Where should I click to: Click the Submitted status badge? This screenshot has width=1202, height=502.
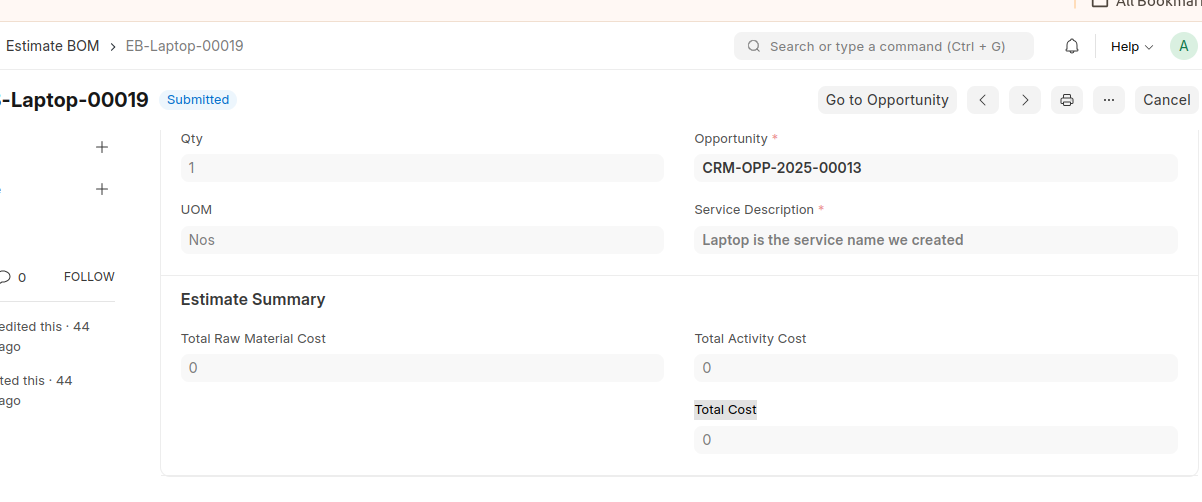coord(198,100)
